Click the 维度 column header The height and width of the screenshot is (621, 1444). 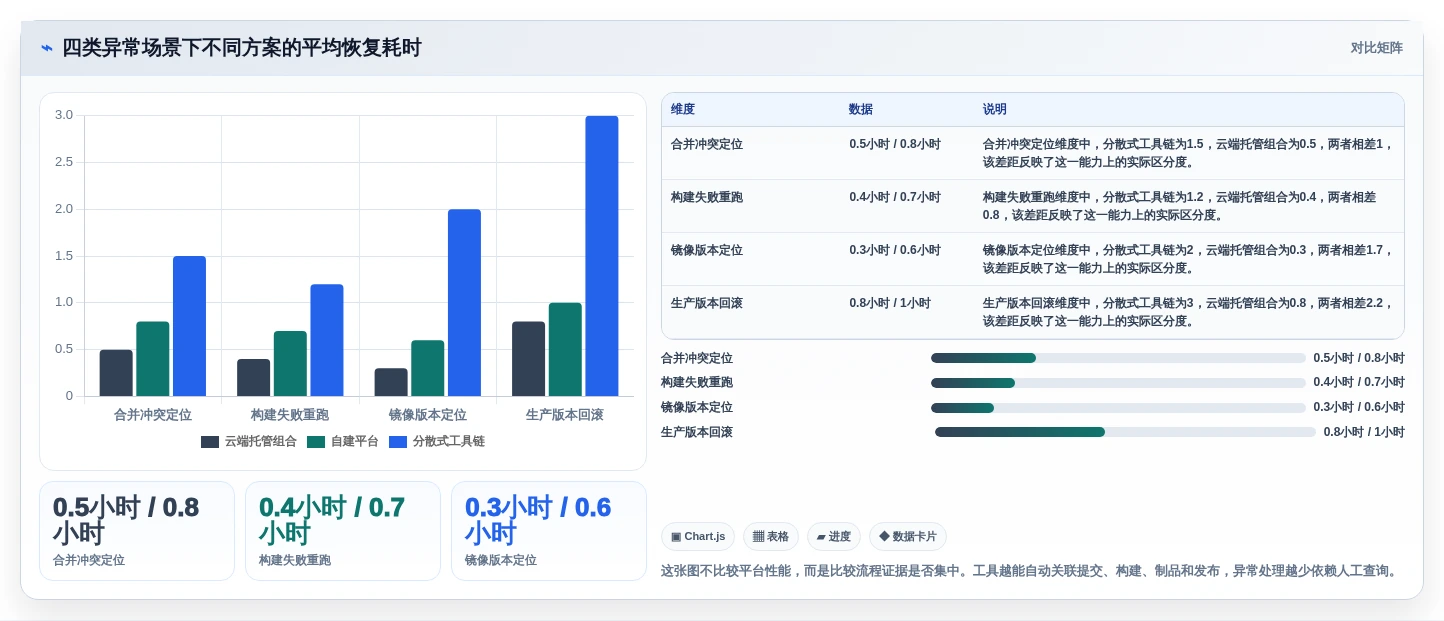pyautogui.click(x=683, y=110)
